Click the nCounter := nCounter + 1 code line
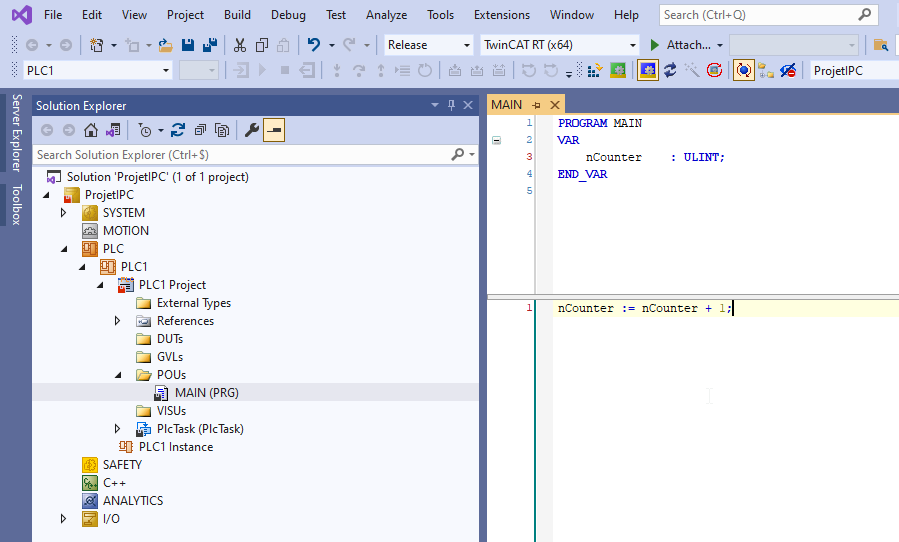Viewport: 899px width, 542px height. [644, 309]
